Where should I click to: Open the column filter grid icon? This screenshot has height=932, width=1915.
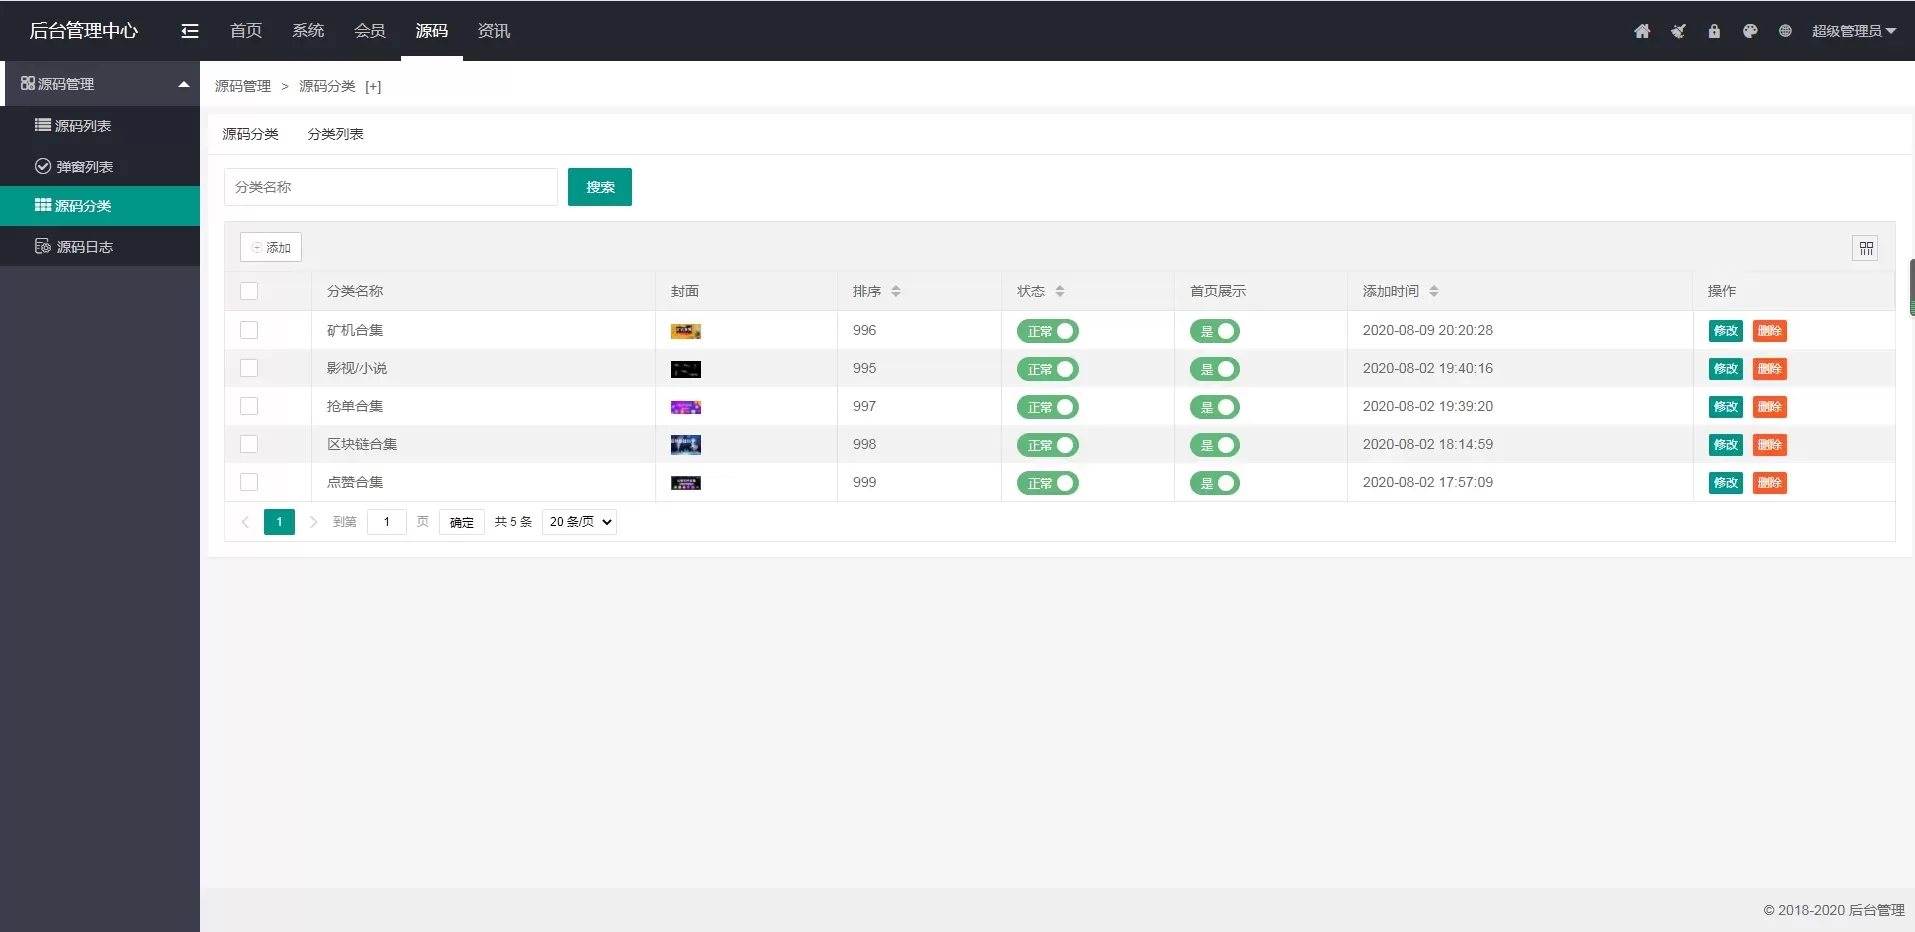coord(1866,248)
